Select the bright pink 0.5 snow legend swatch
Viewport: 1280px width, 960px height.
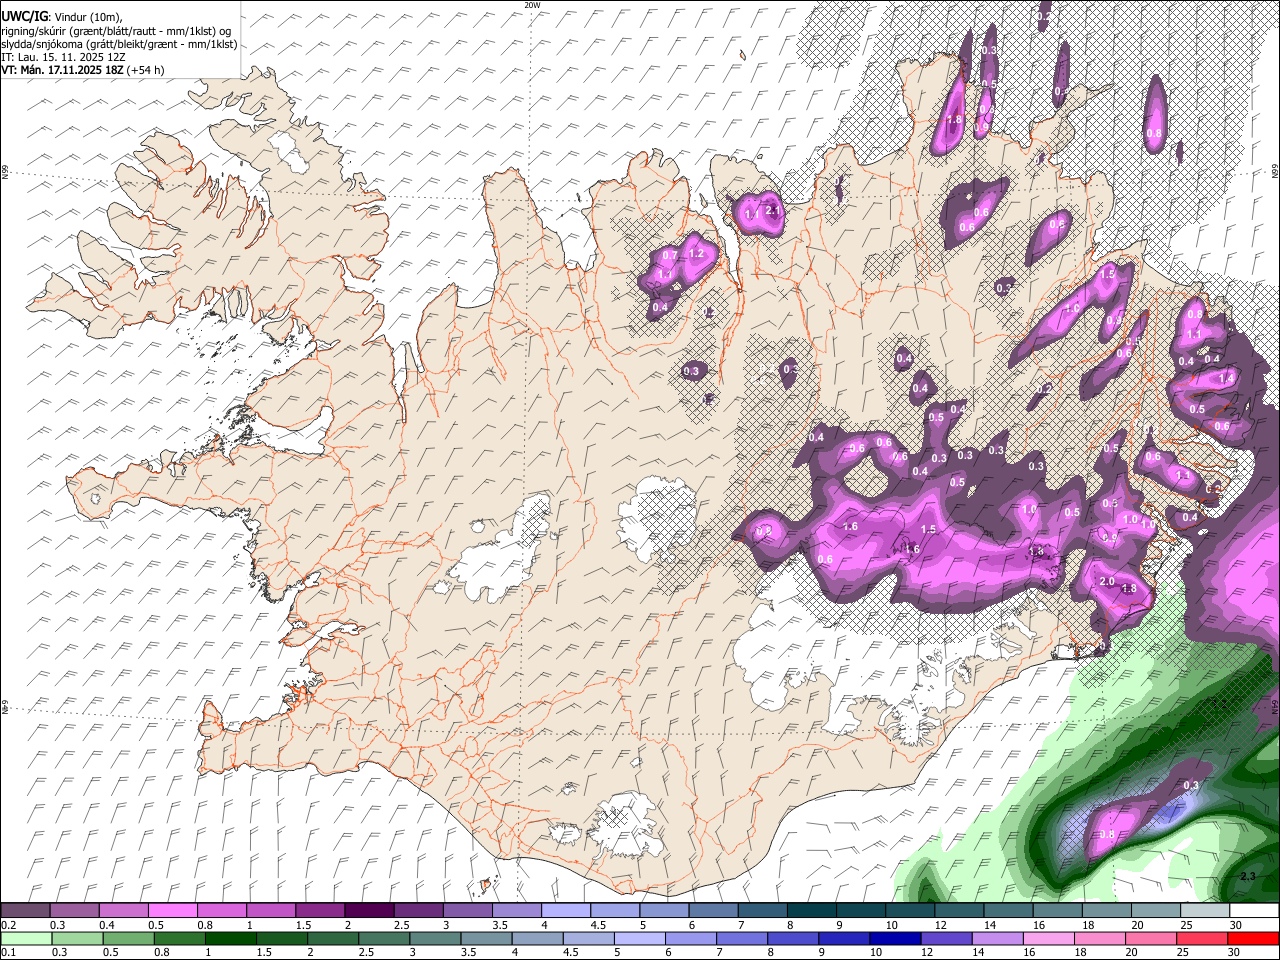click(x=172, y=910)
